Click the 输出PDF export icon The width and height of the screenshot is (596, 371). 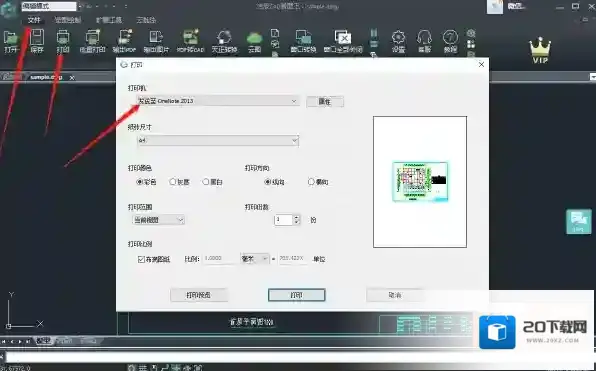(124, 41)
